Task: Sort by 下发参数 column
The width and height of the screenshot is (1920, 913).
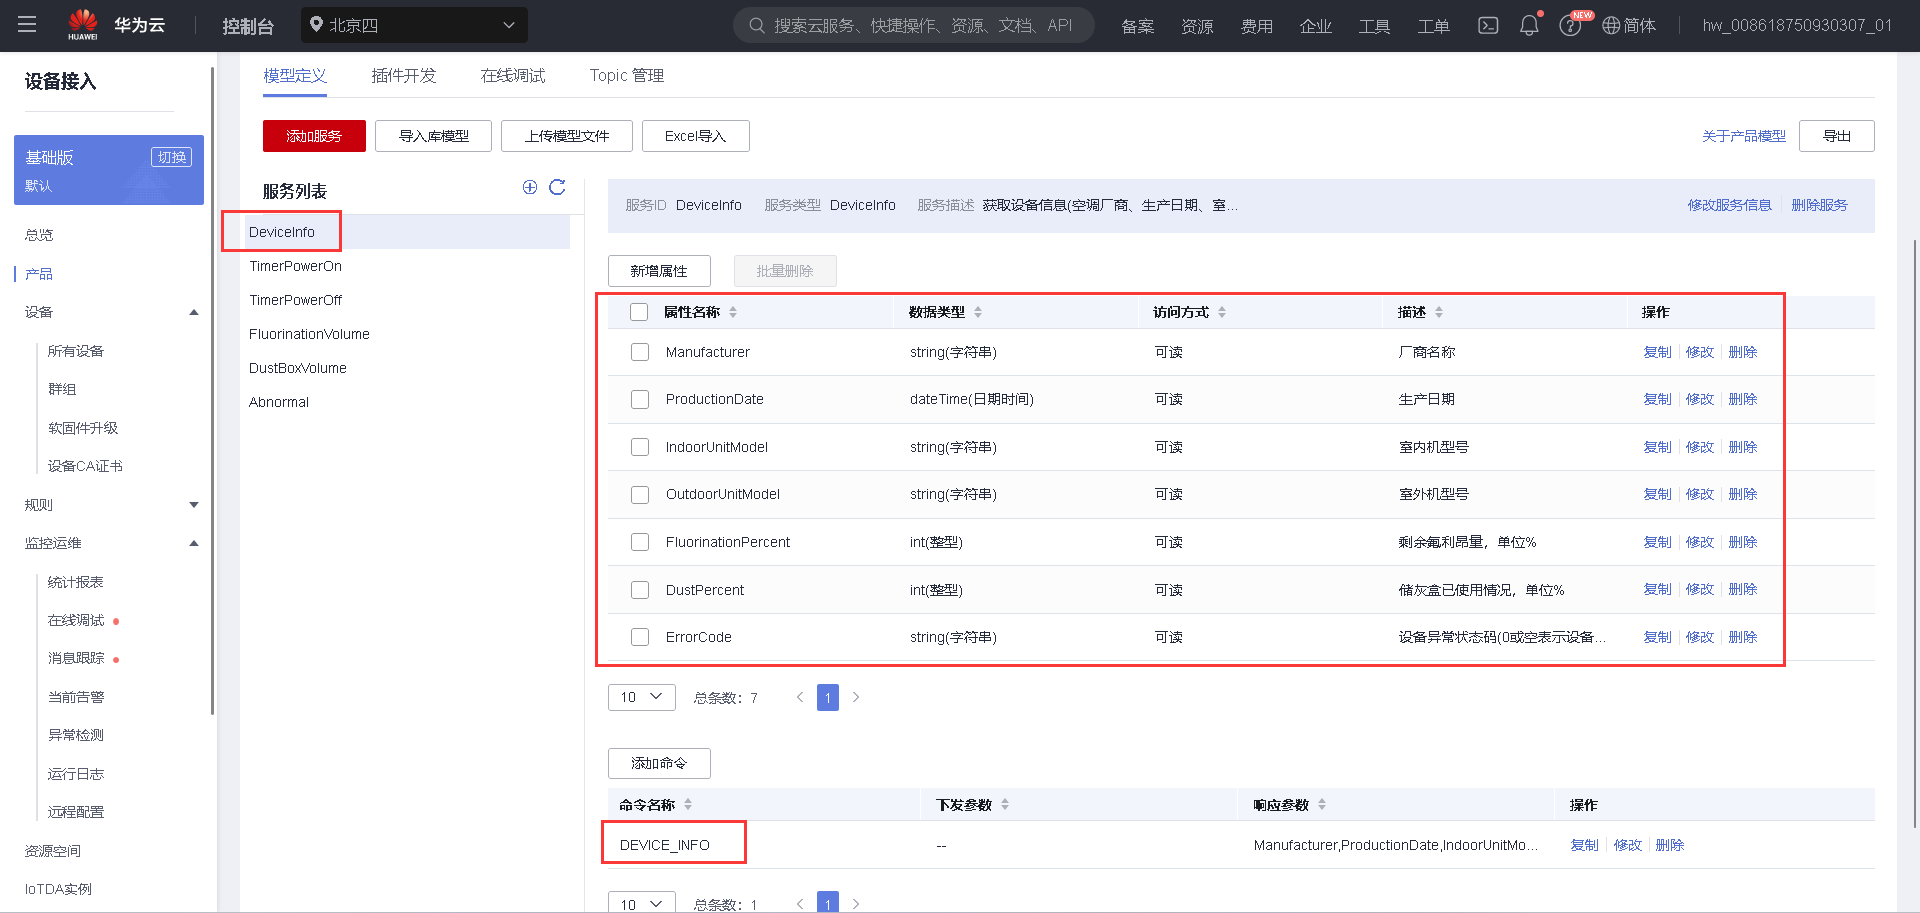Action: click(1005, 804)
